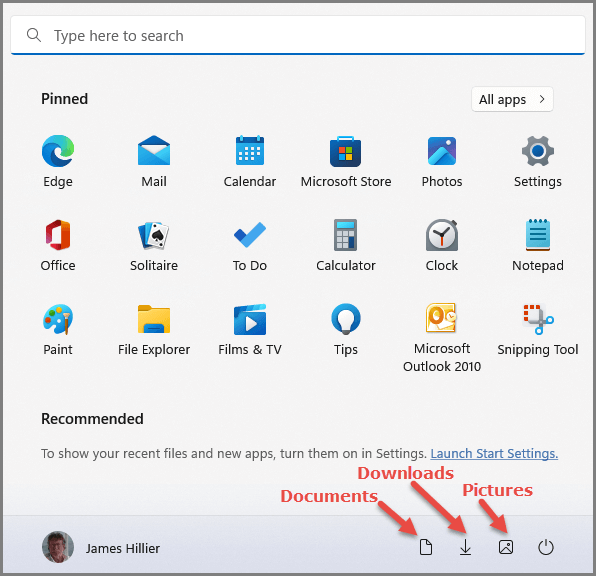Click the Type here to search box
The height and width of the screenshot is (576, 596).
(x=298, y=35)
